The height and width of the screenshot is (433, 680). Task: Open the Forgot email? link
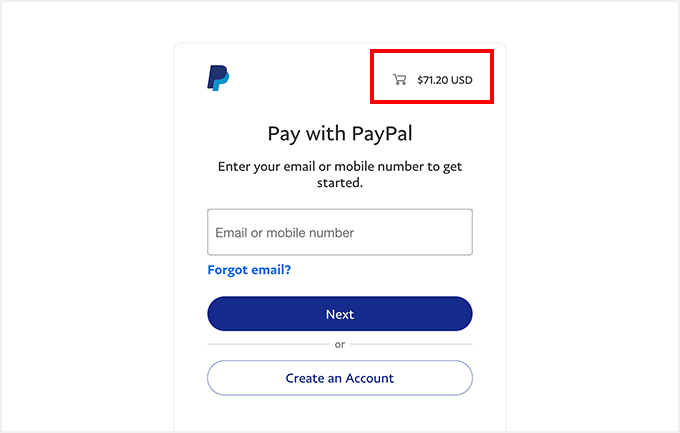249,270
